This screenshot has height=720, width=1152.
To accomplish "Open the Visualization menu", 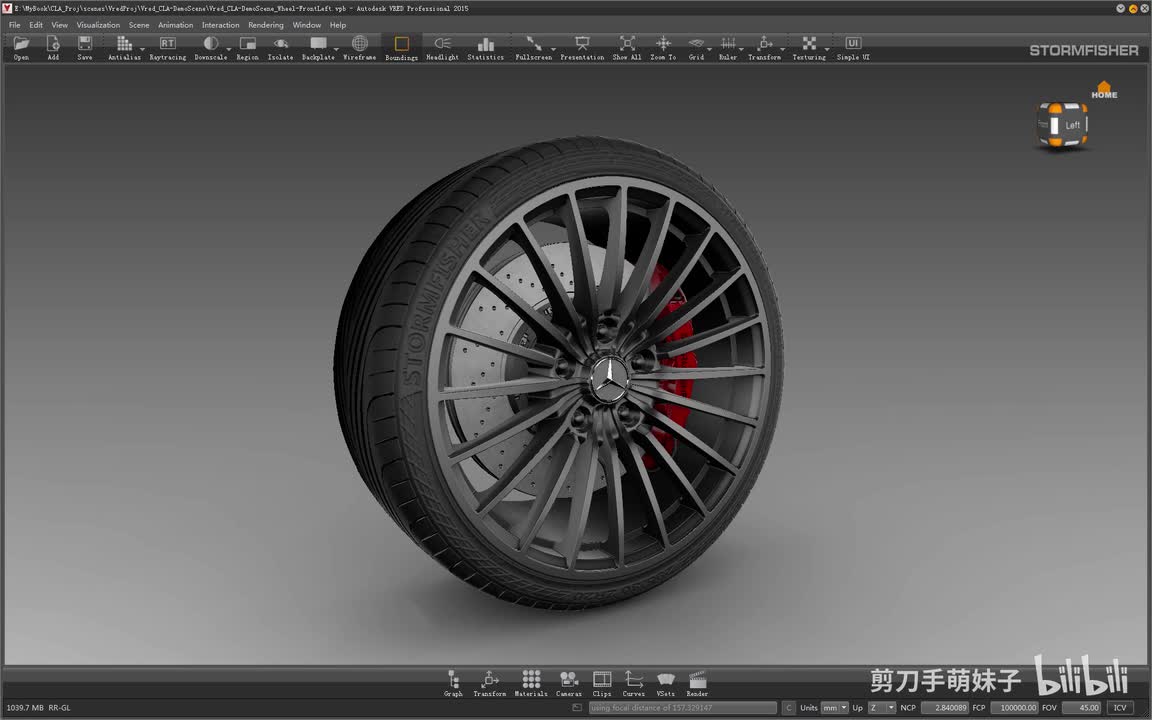I will [x=98, y=25].
